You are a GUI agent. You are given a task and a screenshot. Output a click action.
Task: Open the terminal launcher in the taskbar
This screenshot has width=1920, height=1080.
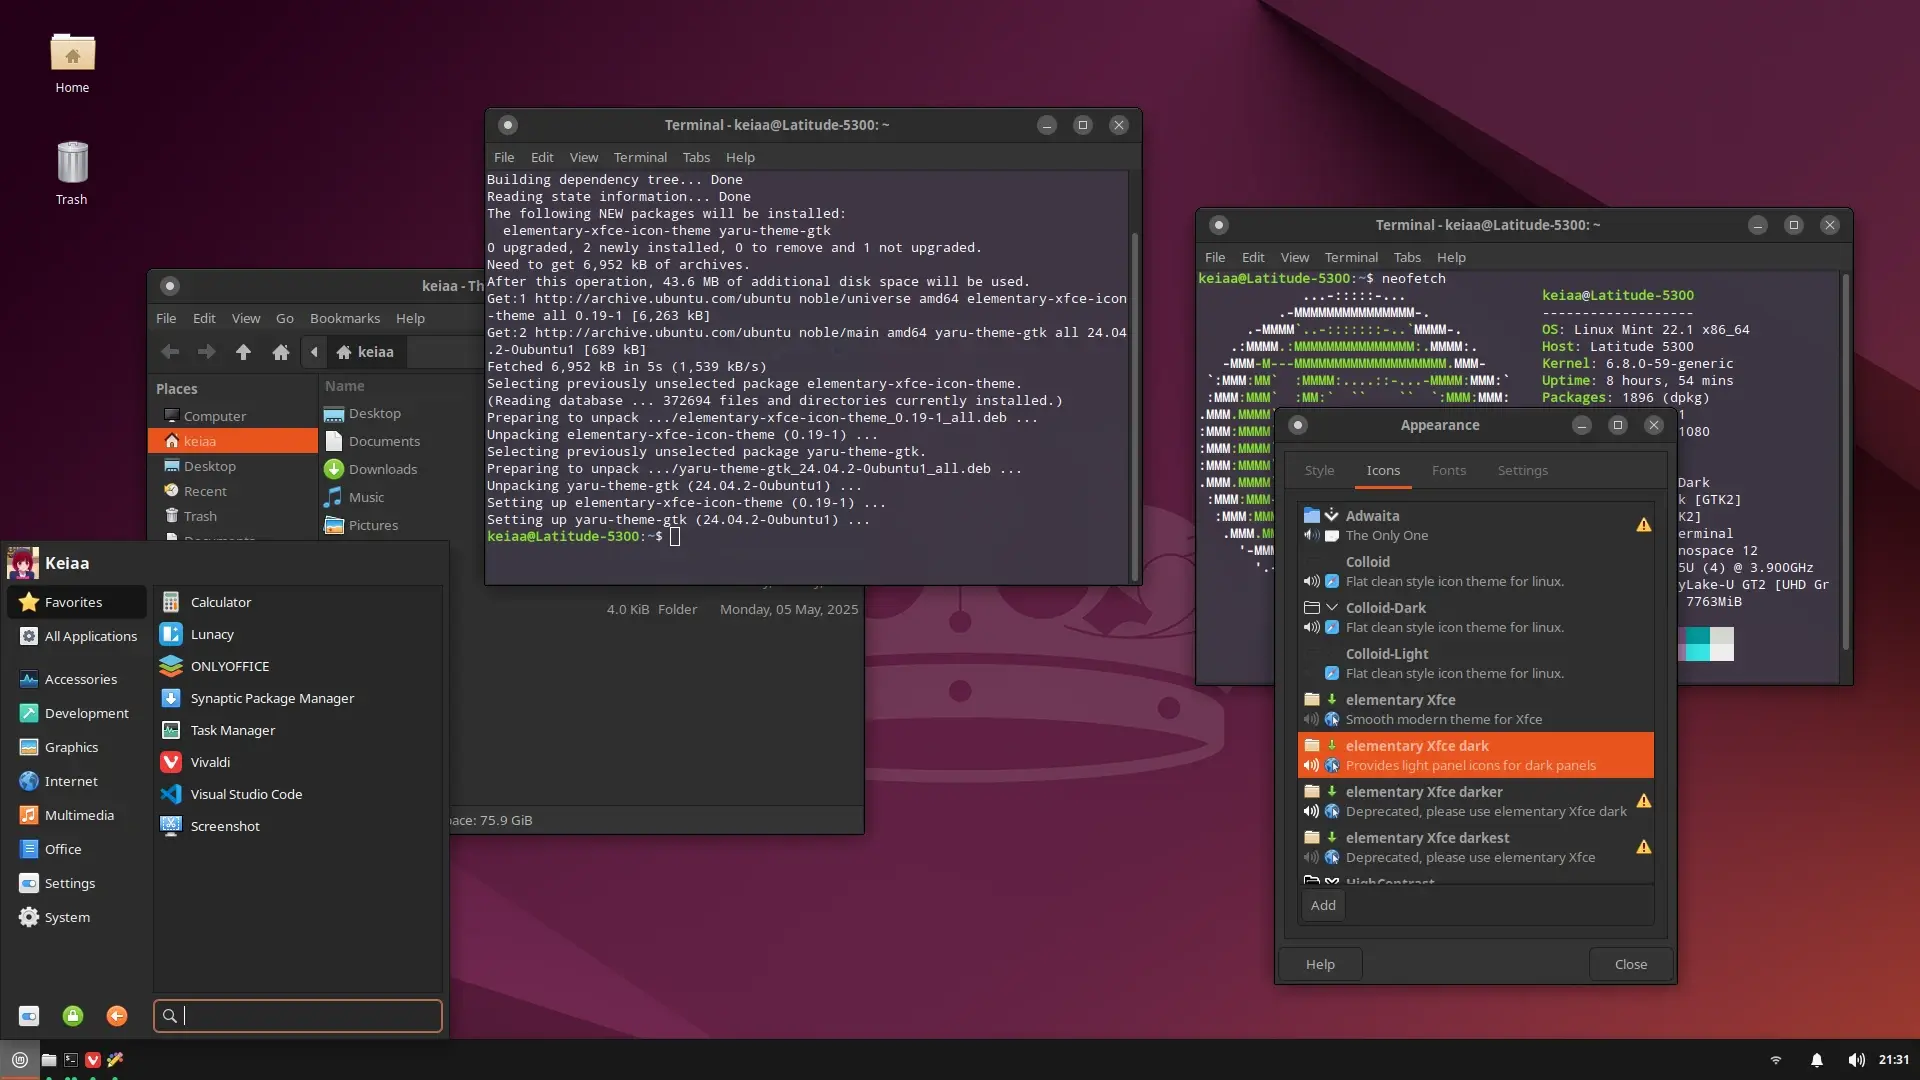(x=71, y=1060)
